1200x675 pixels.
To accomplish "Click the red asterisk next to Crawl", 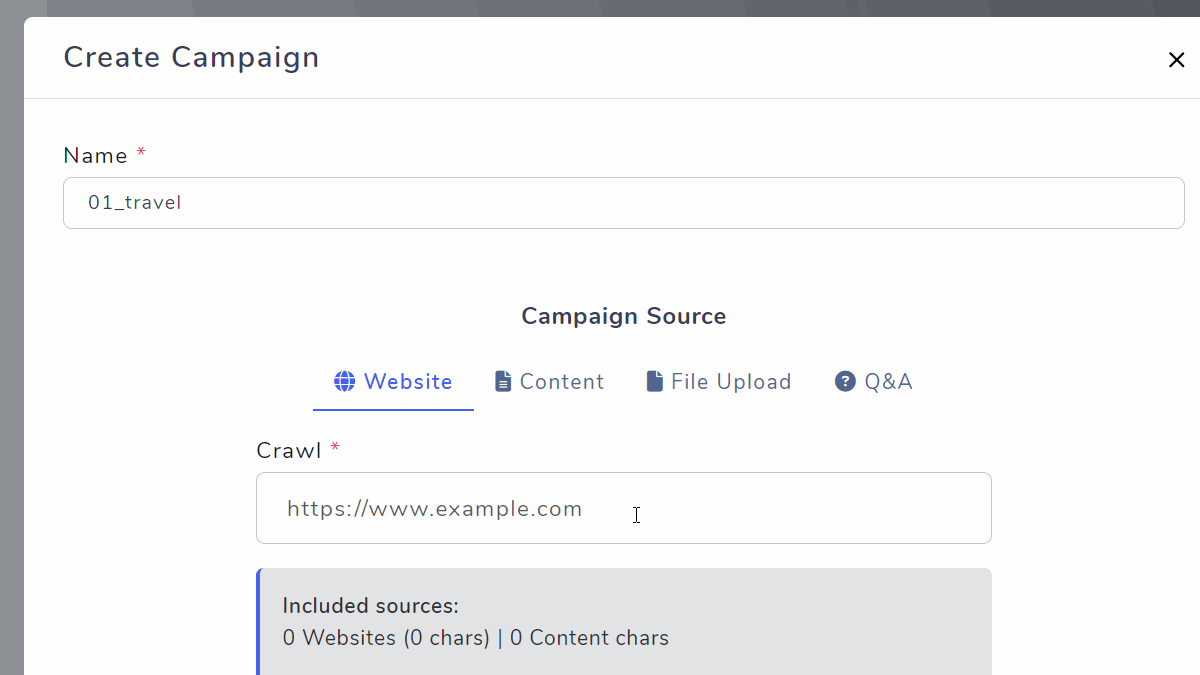I will (335, 448).
